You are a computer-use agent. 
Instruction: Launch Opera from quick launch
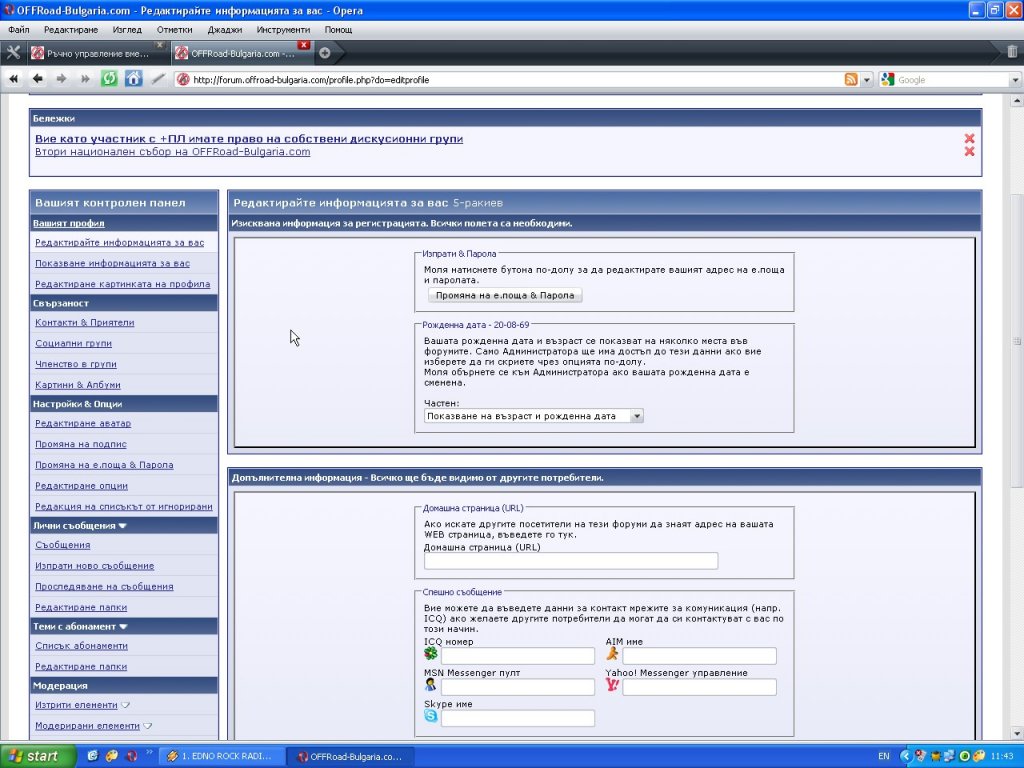click(x=131, y=756)
